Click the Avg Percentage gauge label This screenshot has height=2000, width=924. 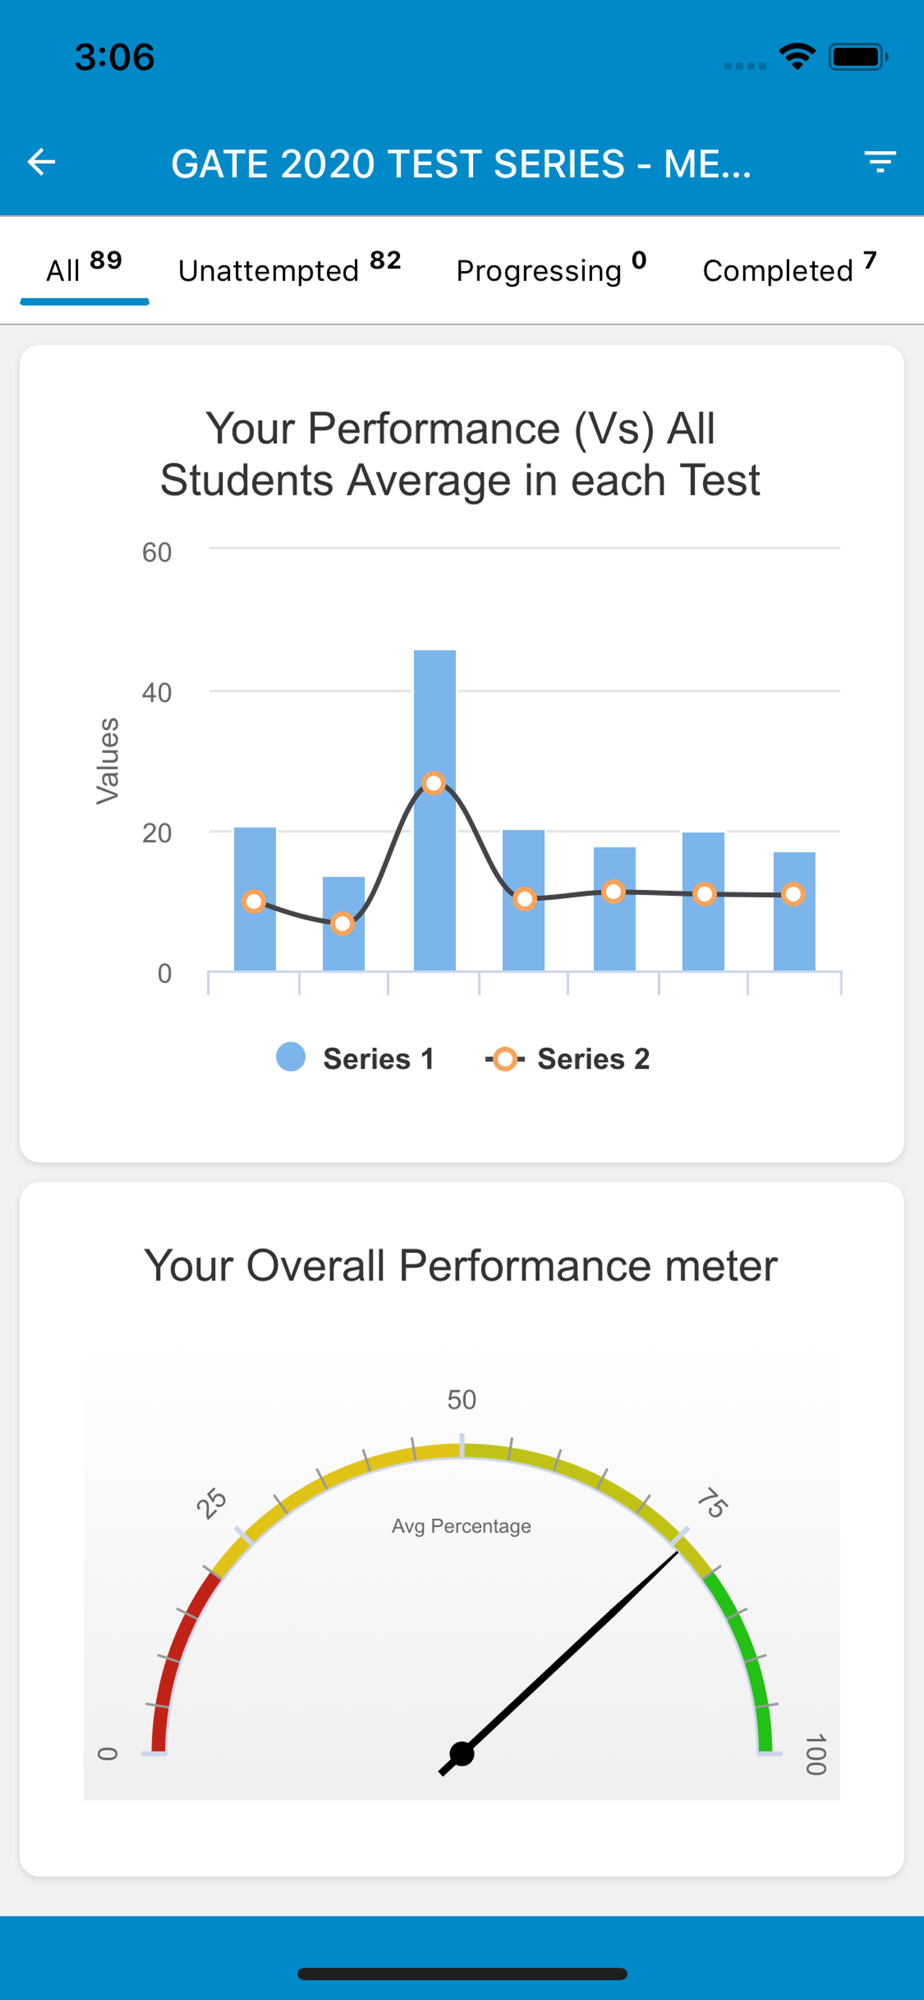pos(461,1526)
